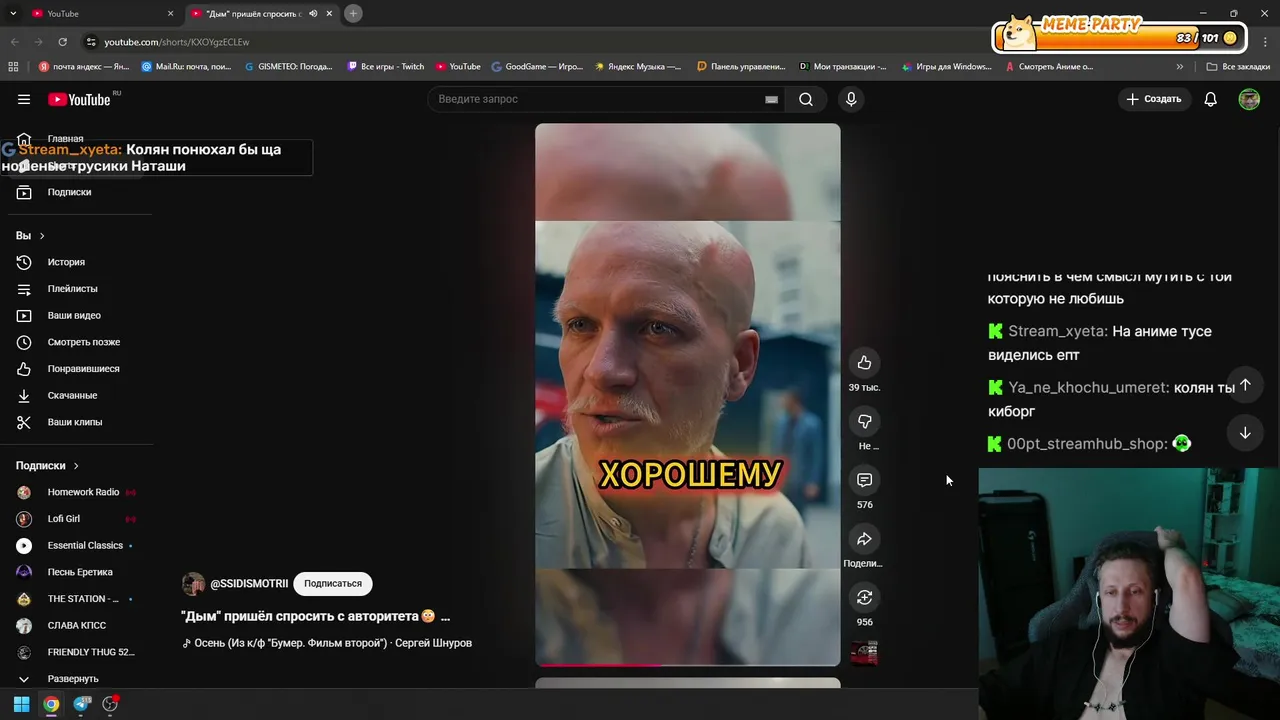Open the notifications bell

(x=1210, y=99)
